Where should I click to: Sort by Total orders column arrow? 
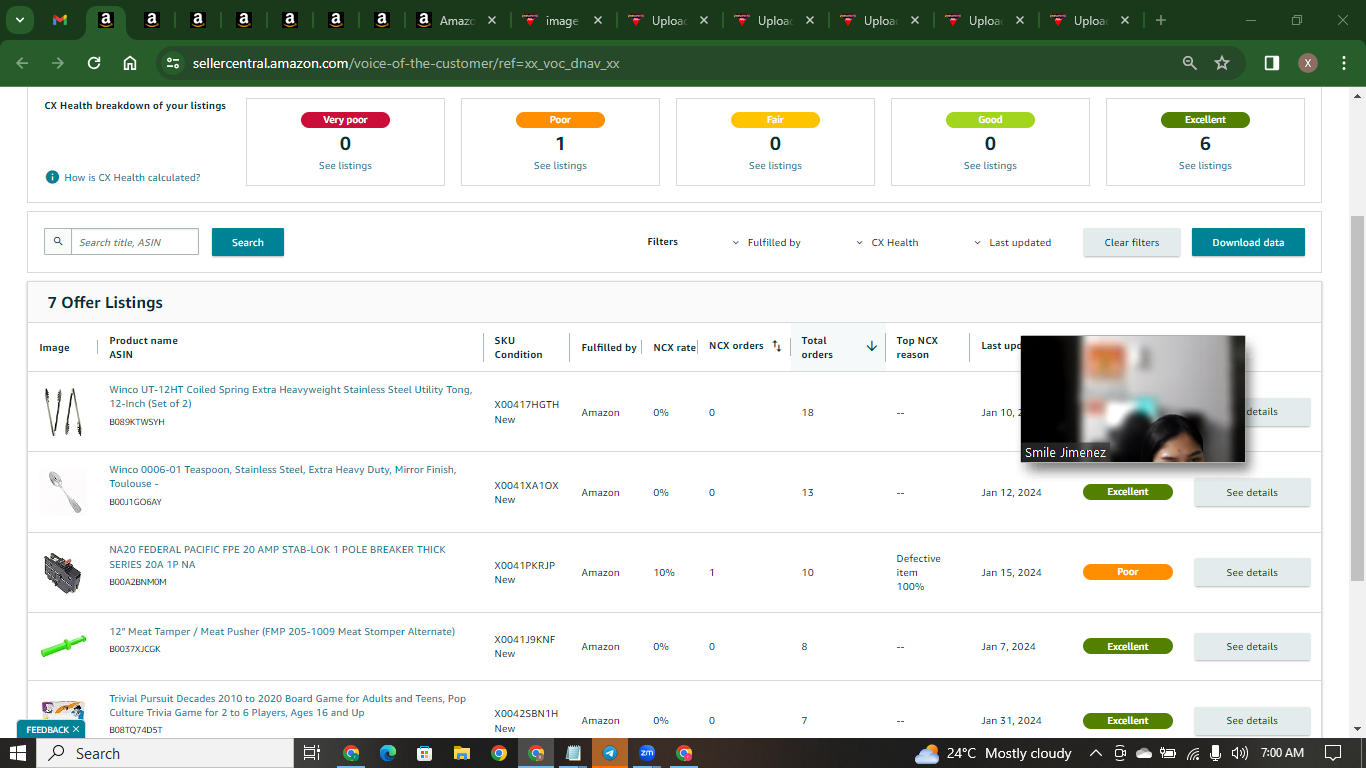pos(871,346)
